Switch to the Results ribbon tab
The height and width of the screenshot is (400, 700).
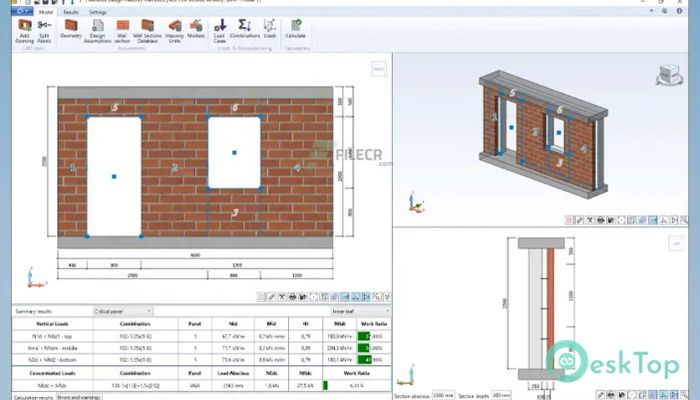coord(71,12)
